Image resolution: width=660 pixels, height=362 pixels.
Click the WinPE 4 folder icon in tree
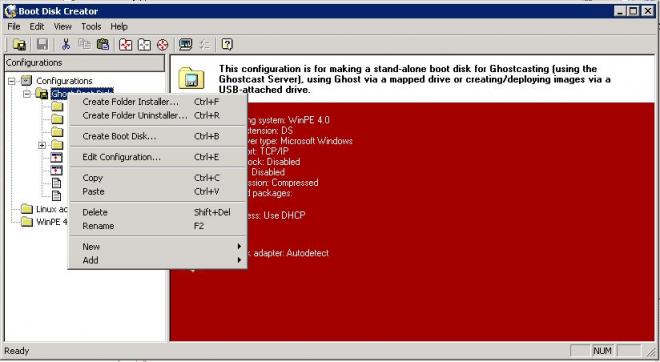(27, 221)
